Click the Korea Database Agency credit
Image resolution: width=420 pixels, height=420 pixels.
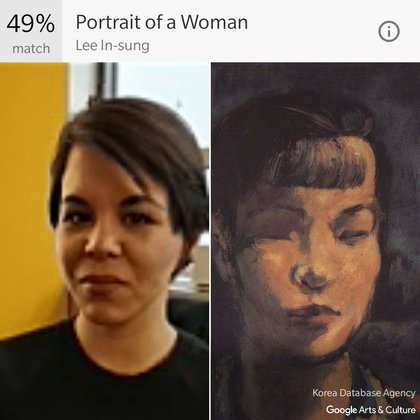(364, 393)
